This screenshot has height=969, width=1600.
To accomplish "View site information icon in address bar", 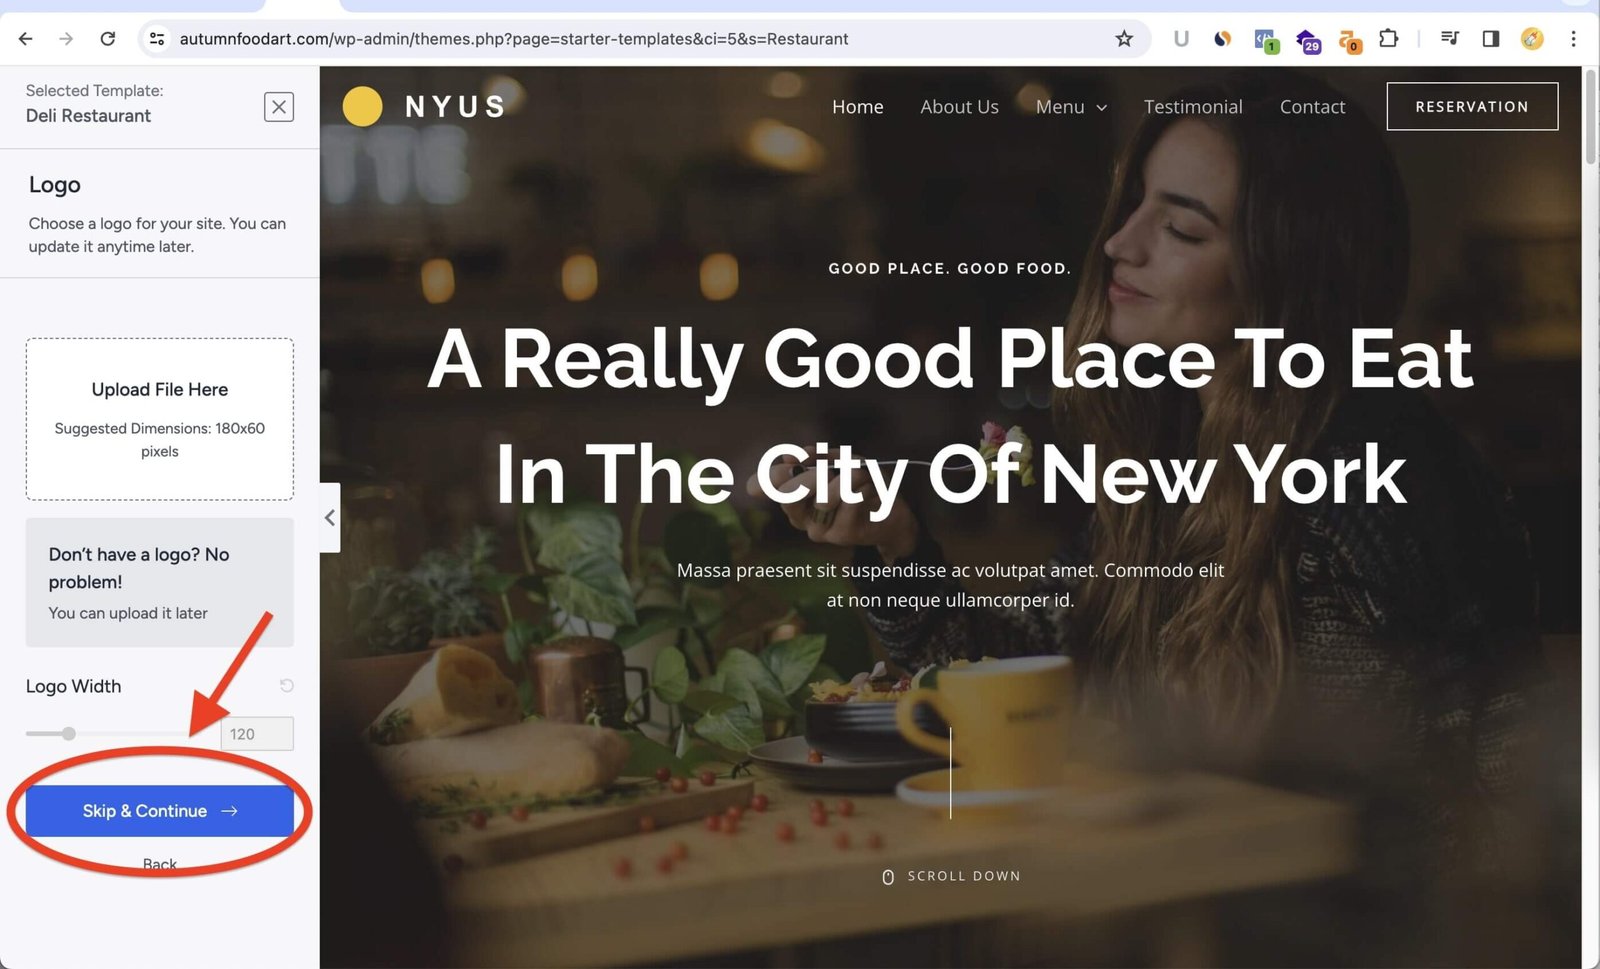I will [x=157, y=39].
